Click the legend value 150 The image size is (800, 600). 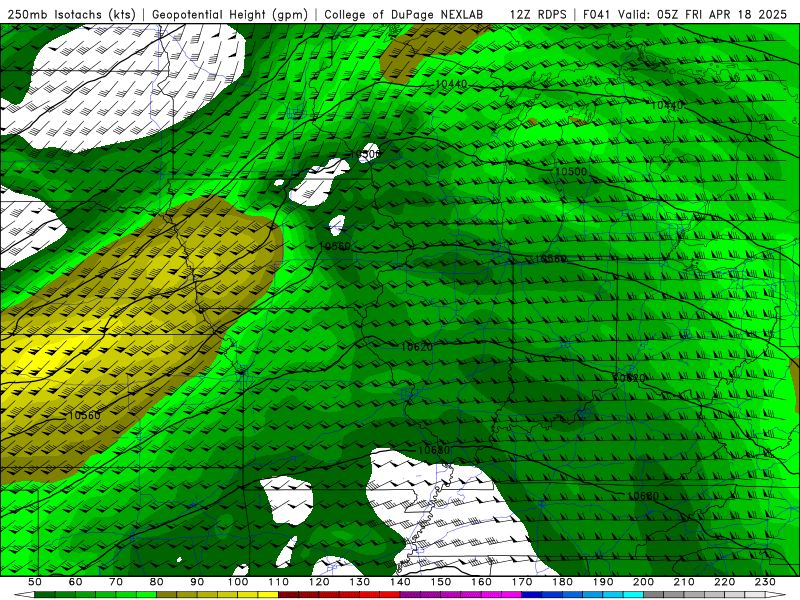tap(441, 582)
